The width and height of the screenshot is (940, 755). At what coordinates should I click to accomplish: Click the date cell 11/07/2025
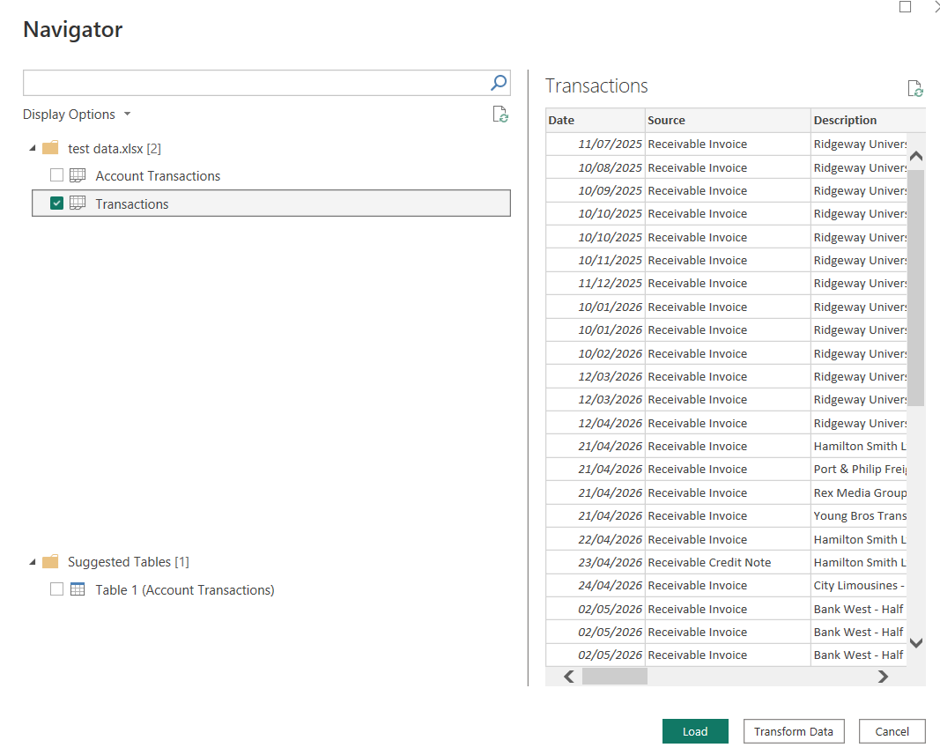click(x=595, y=144)
